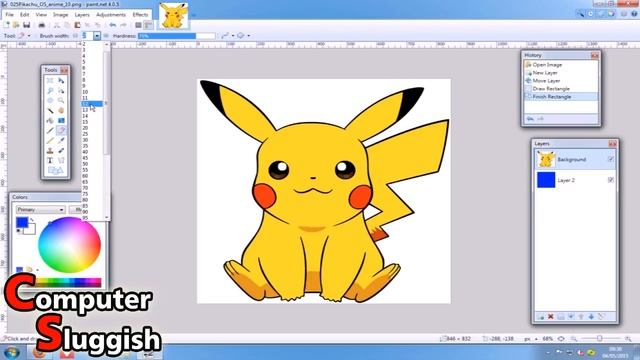Click the Redo arrow in toolbar

[x=123, y=25]
